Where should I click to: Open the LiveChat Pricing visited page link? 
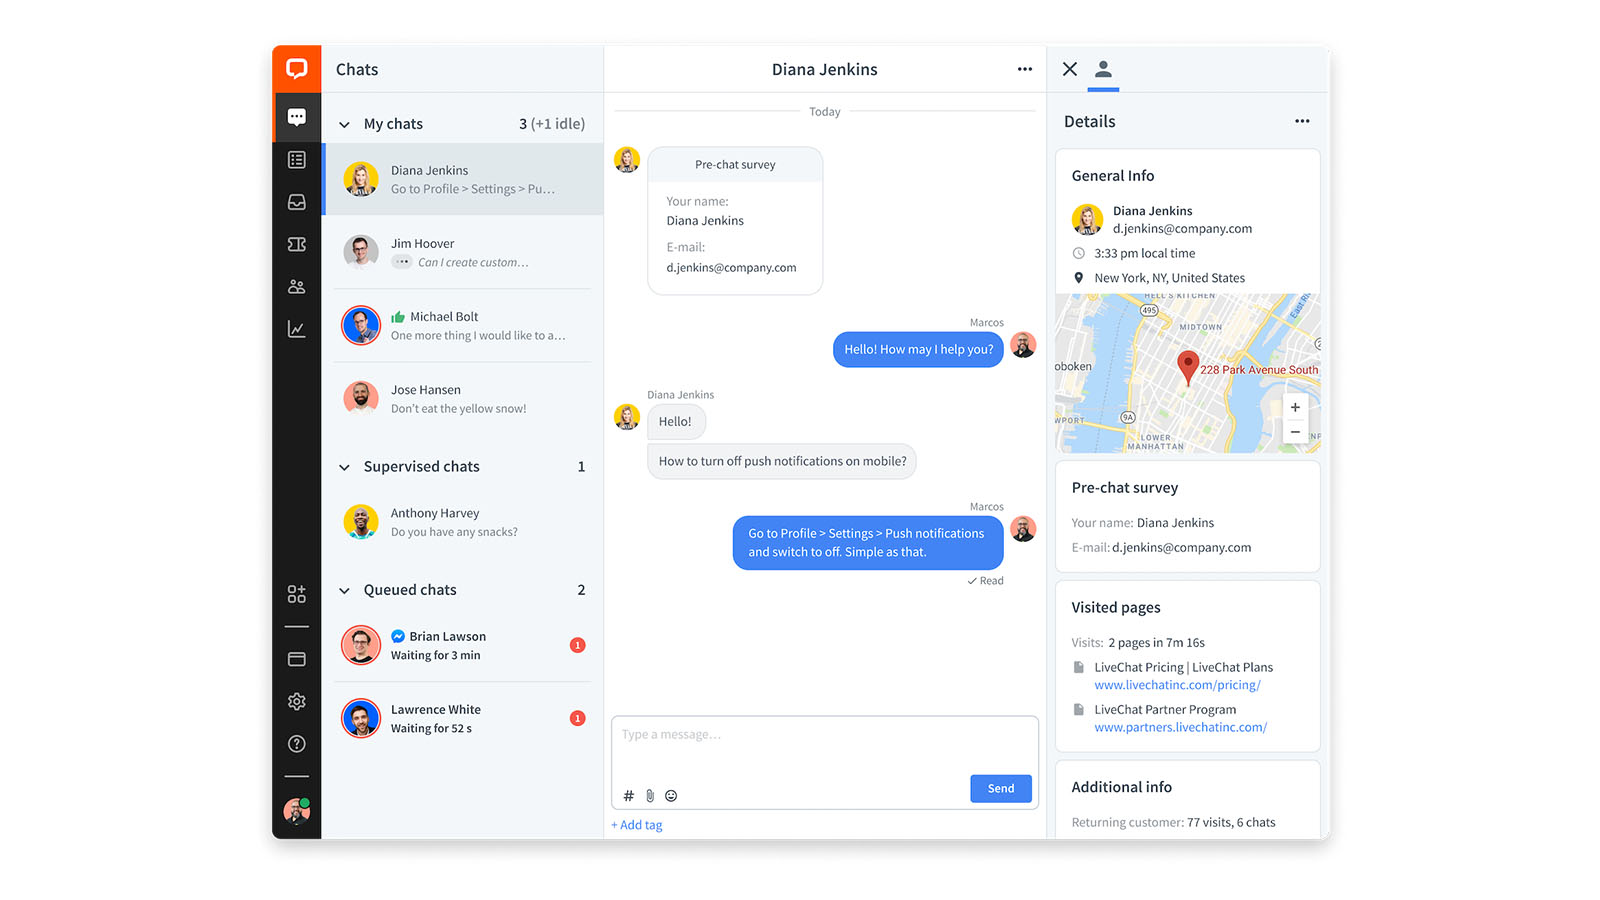point(1176,685)
